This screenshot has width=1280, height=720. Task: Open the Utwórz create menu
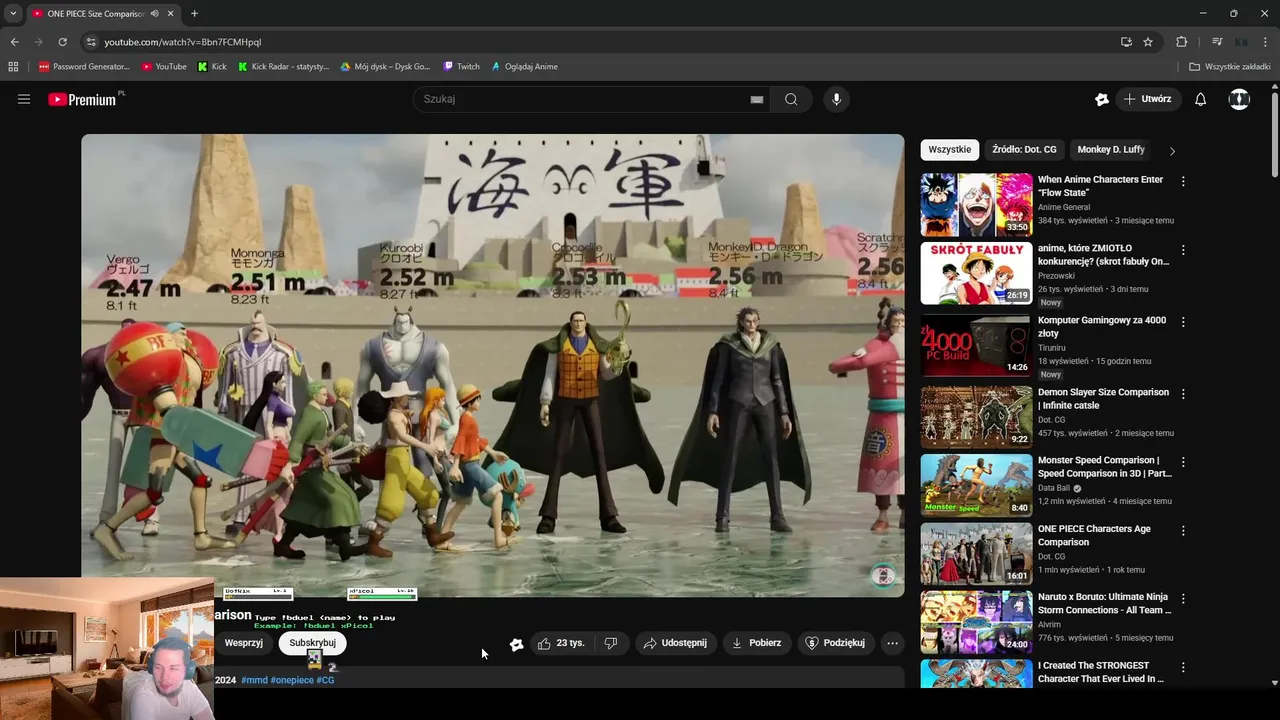coord(1147,99)
